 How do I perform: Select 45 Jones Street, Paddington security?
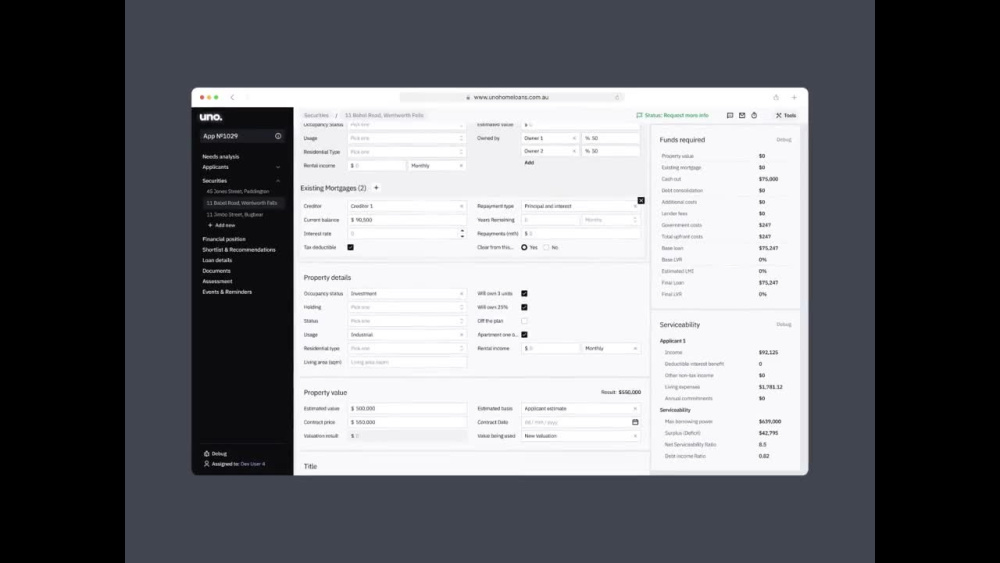click(x=238, y=191)
